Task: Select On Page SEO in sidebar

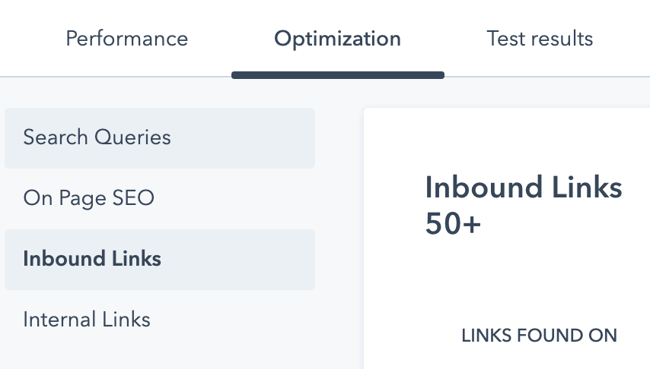Action: 89,198
